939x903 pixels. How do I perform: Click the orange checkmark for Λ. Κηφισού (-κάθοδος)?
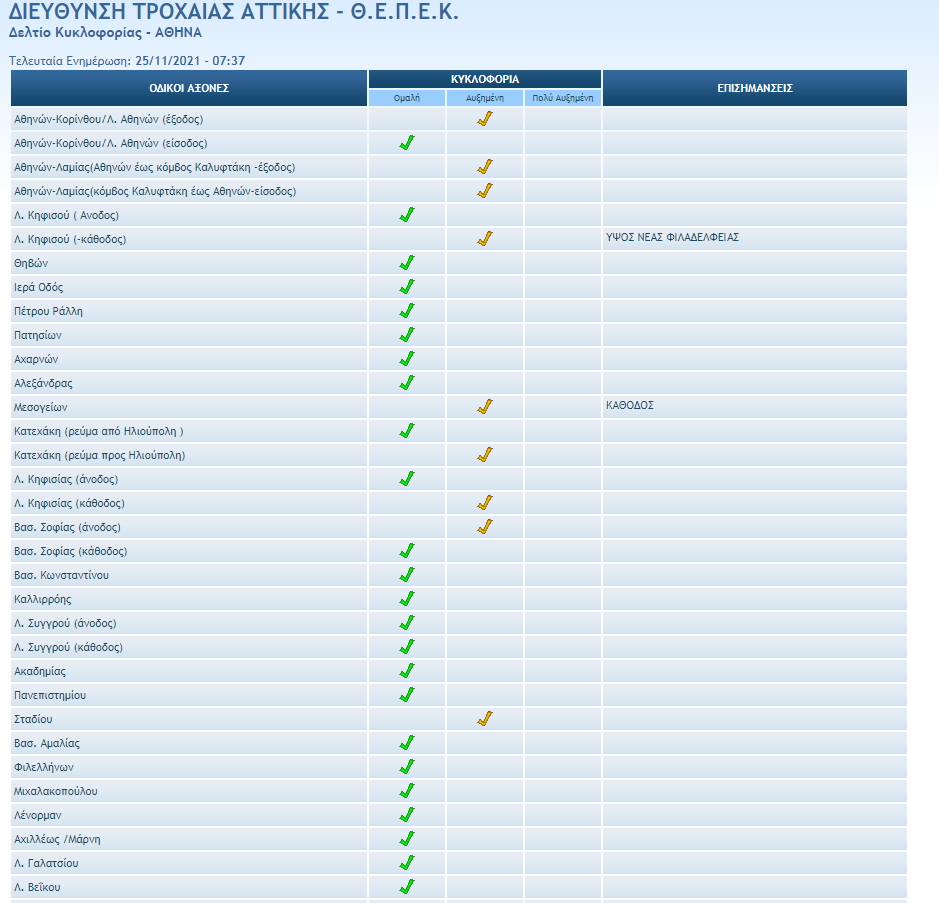pyautogui.click(x=485, y=239)
